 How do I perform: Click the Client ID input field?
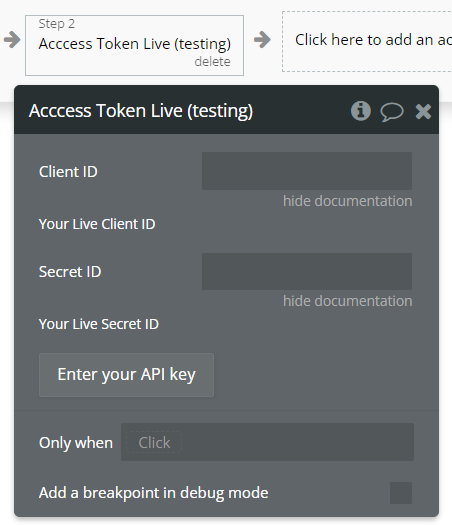307,171
